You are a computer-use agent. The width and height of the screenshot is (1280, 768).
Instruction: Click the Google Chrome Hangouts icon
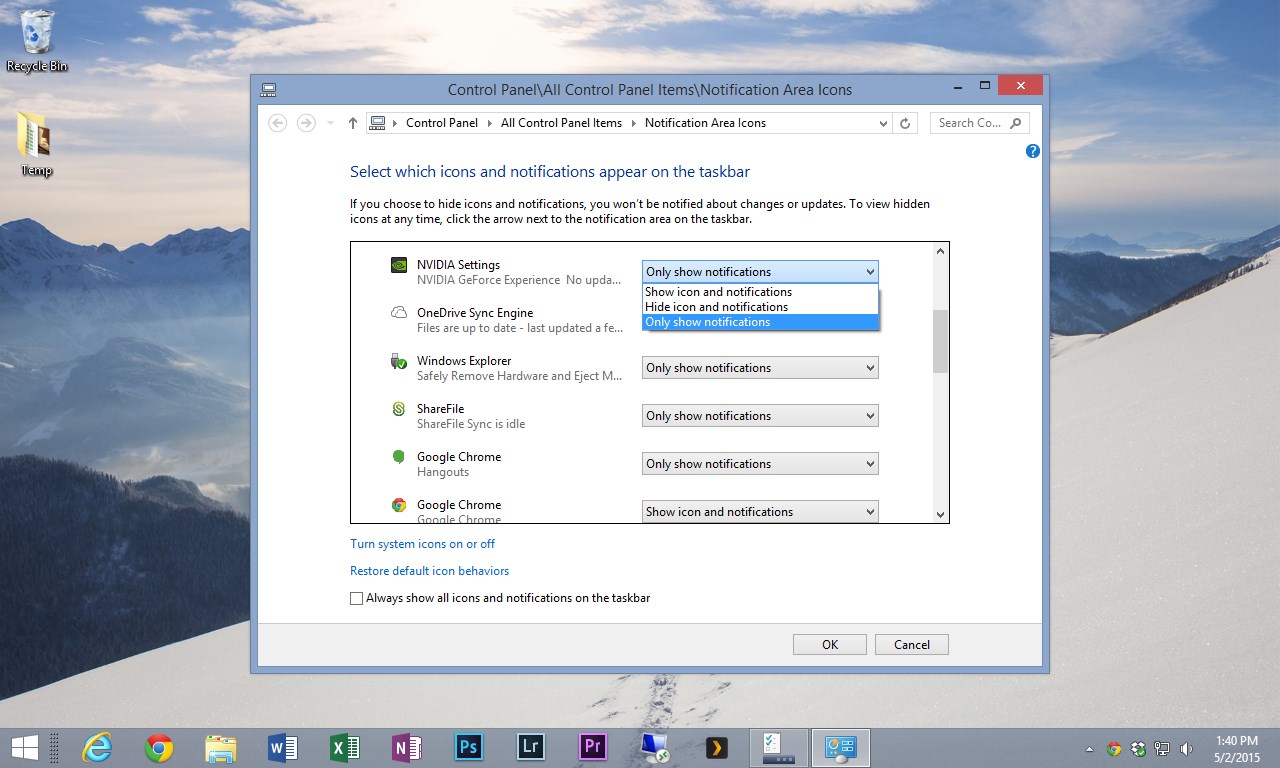[x=398, y=458]
